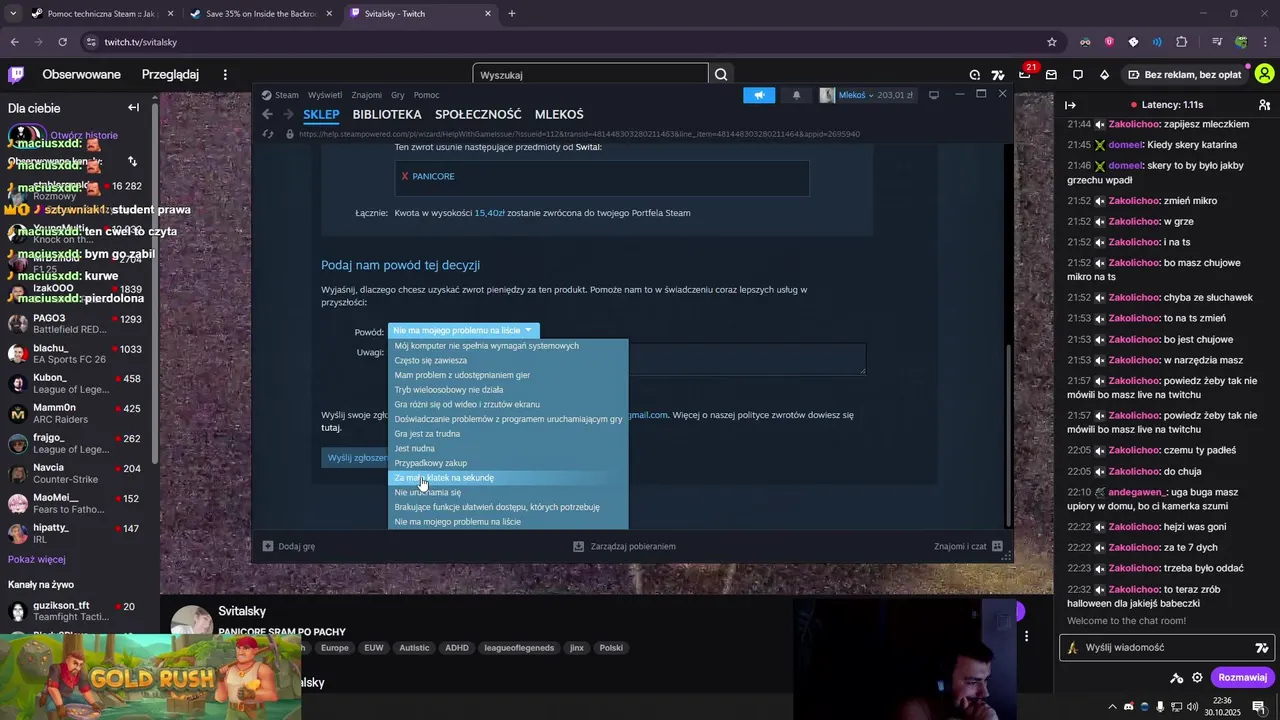Image resolution: width=1280 pixels, height=720 pixels.
Task: Open the Navcia channel in sidebar
Action: (75, 473)
